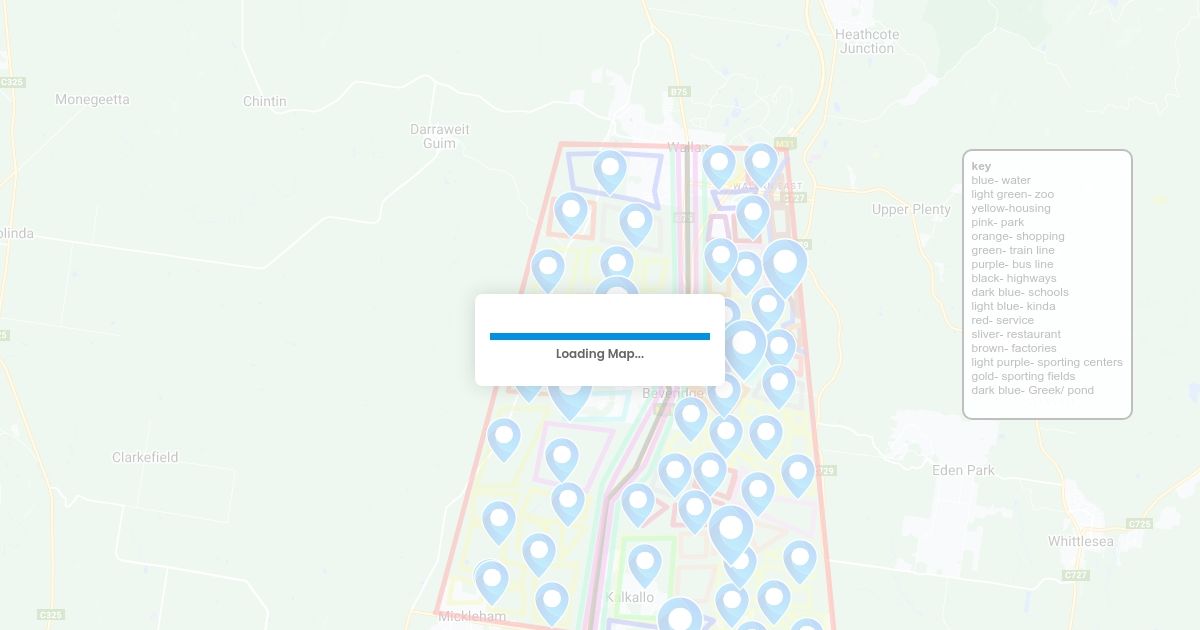Click the Loading Map... text
Screen dimensions: 1200x630
point(600,354)
